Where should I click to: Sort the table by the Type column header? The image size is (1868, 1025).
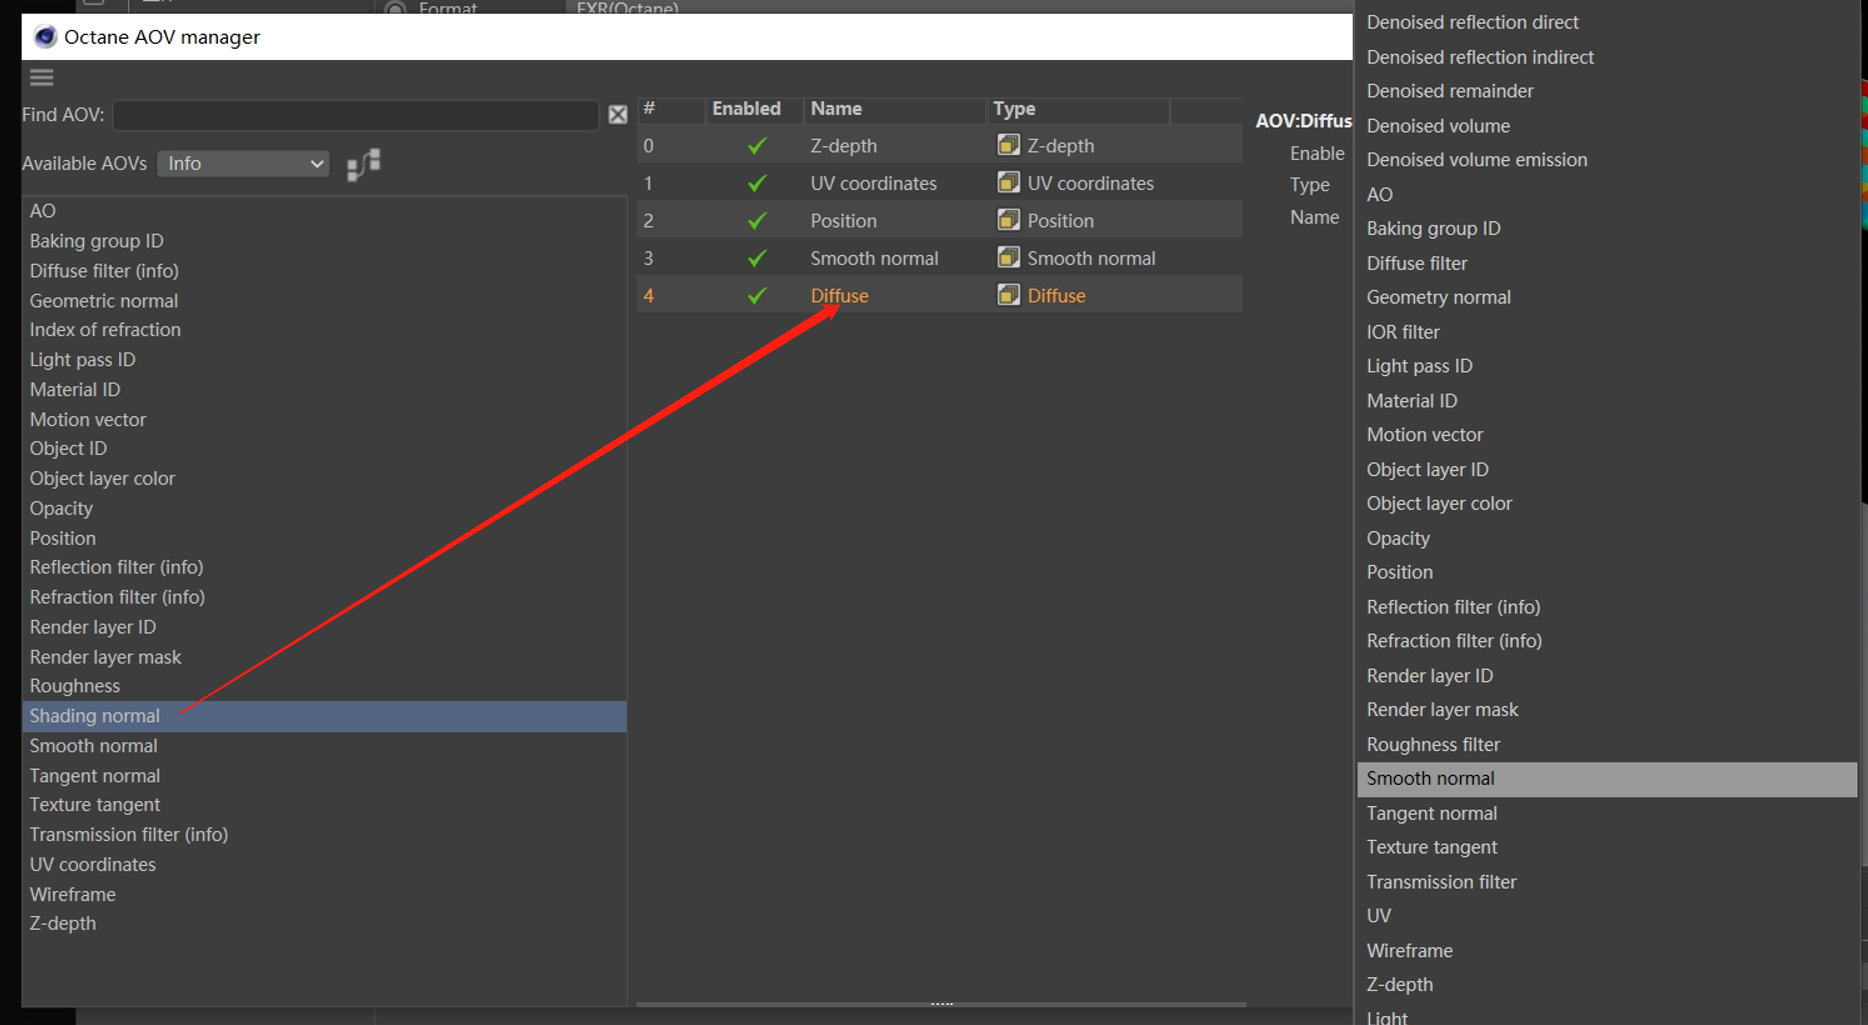(x=1078, y=109)
